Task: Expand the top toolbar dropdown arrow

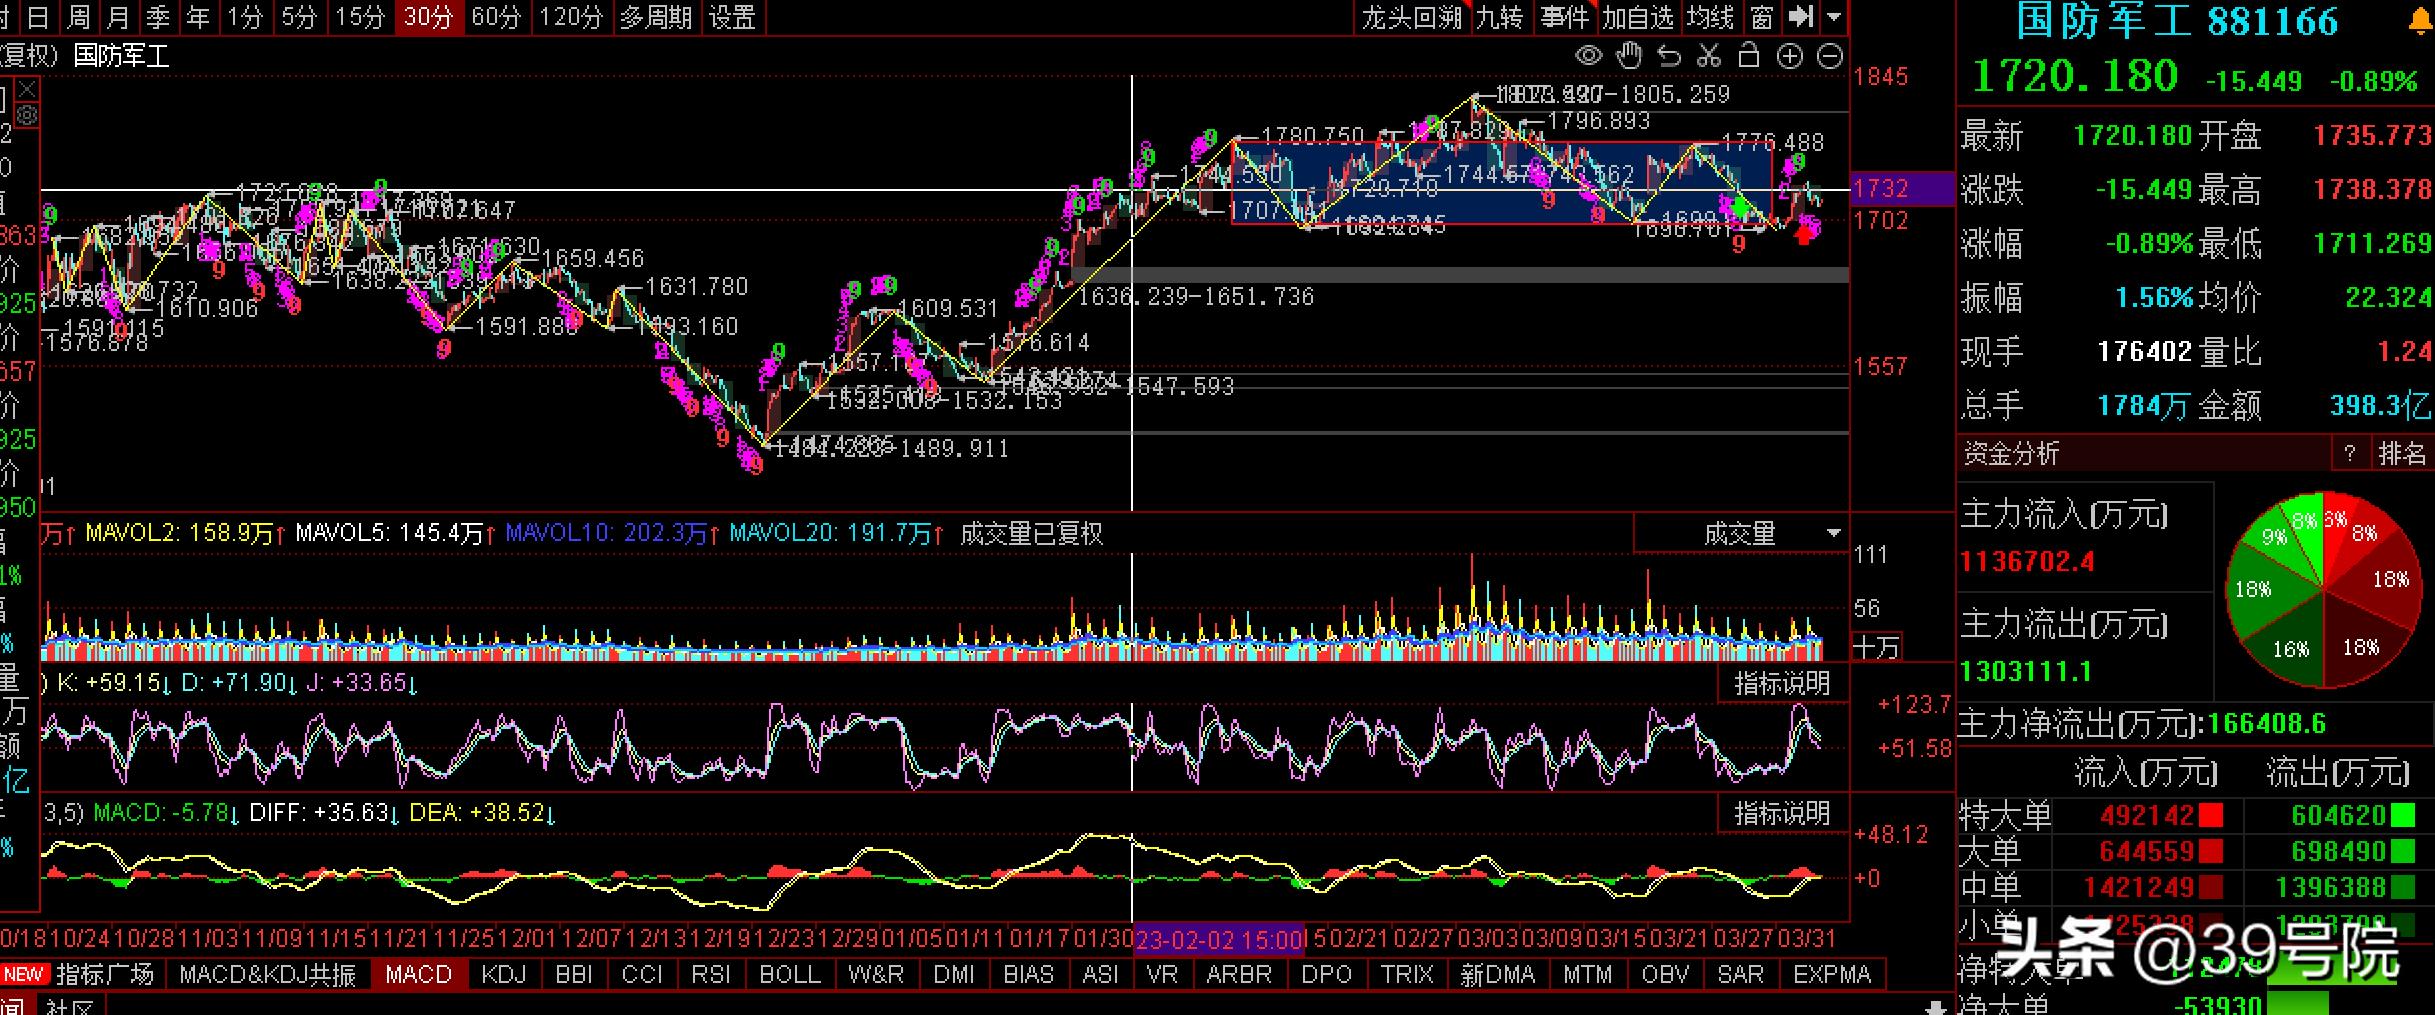Action: click(x=1834, y=17)
